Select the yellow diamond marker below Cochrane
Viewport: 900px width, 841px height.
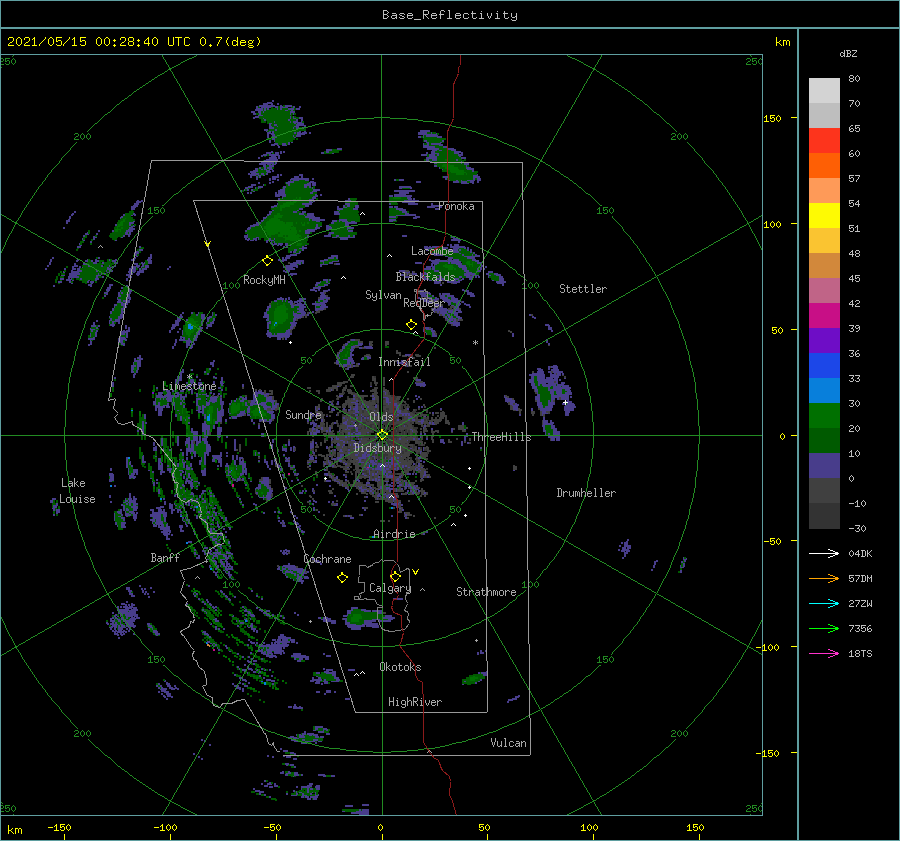tap(342, 578)
